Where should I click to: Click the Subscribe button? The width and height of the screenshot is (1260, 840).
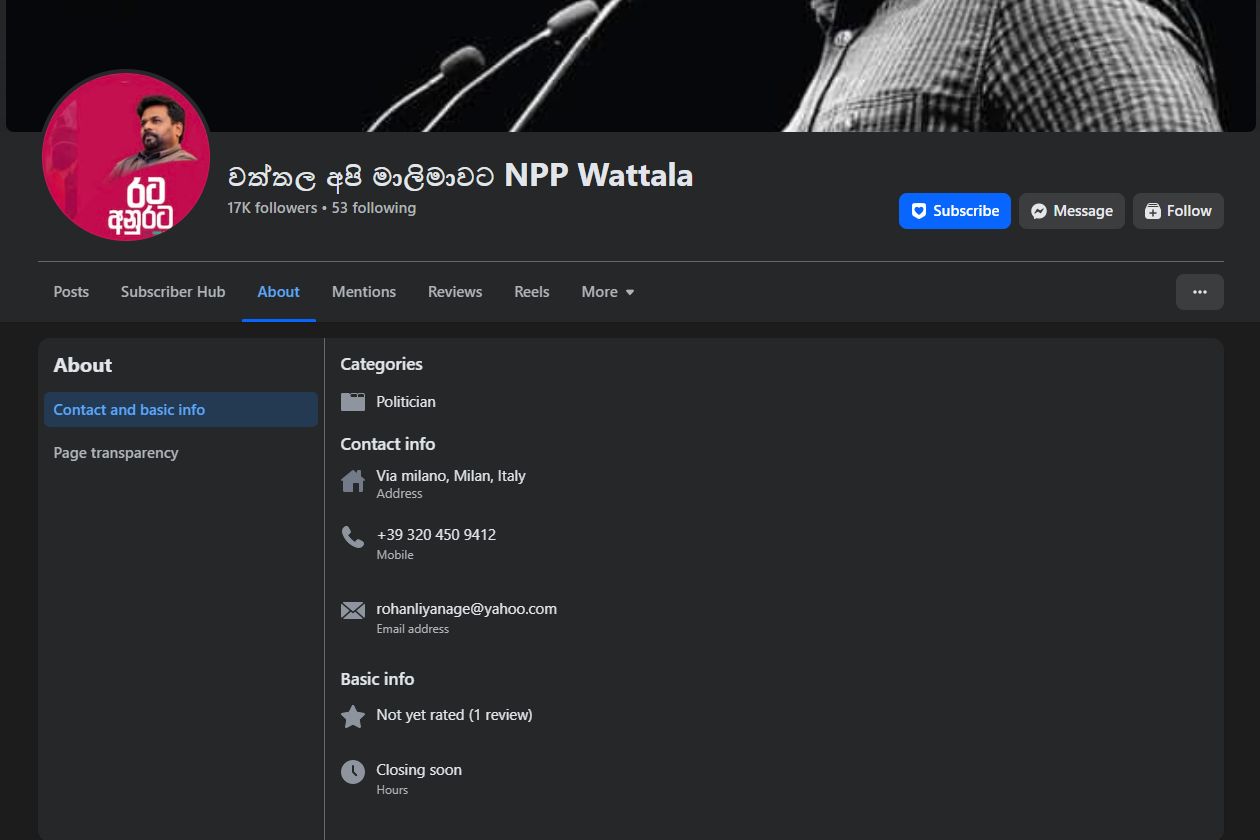pyautogui.click(x=955, y=211)
